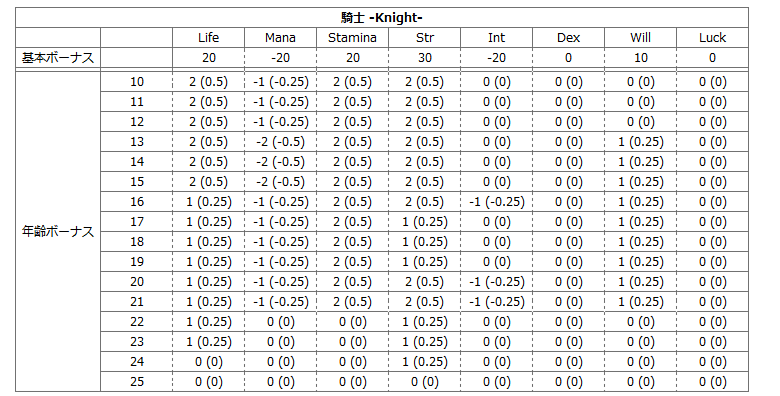
Task: Select the Mana base bonus value -20
Action: pyautogui.click(x=280, y=58)
